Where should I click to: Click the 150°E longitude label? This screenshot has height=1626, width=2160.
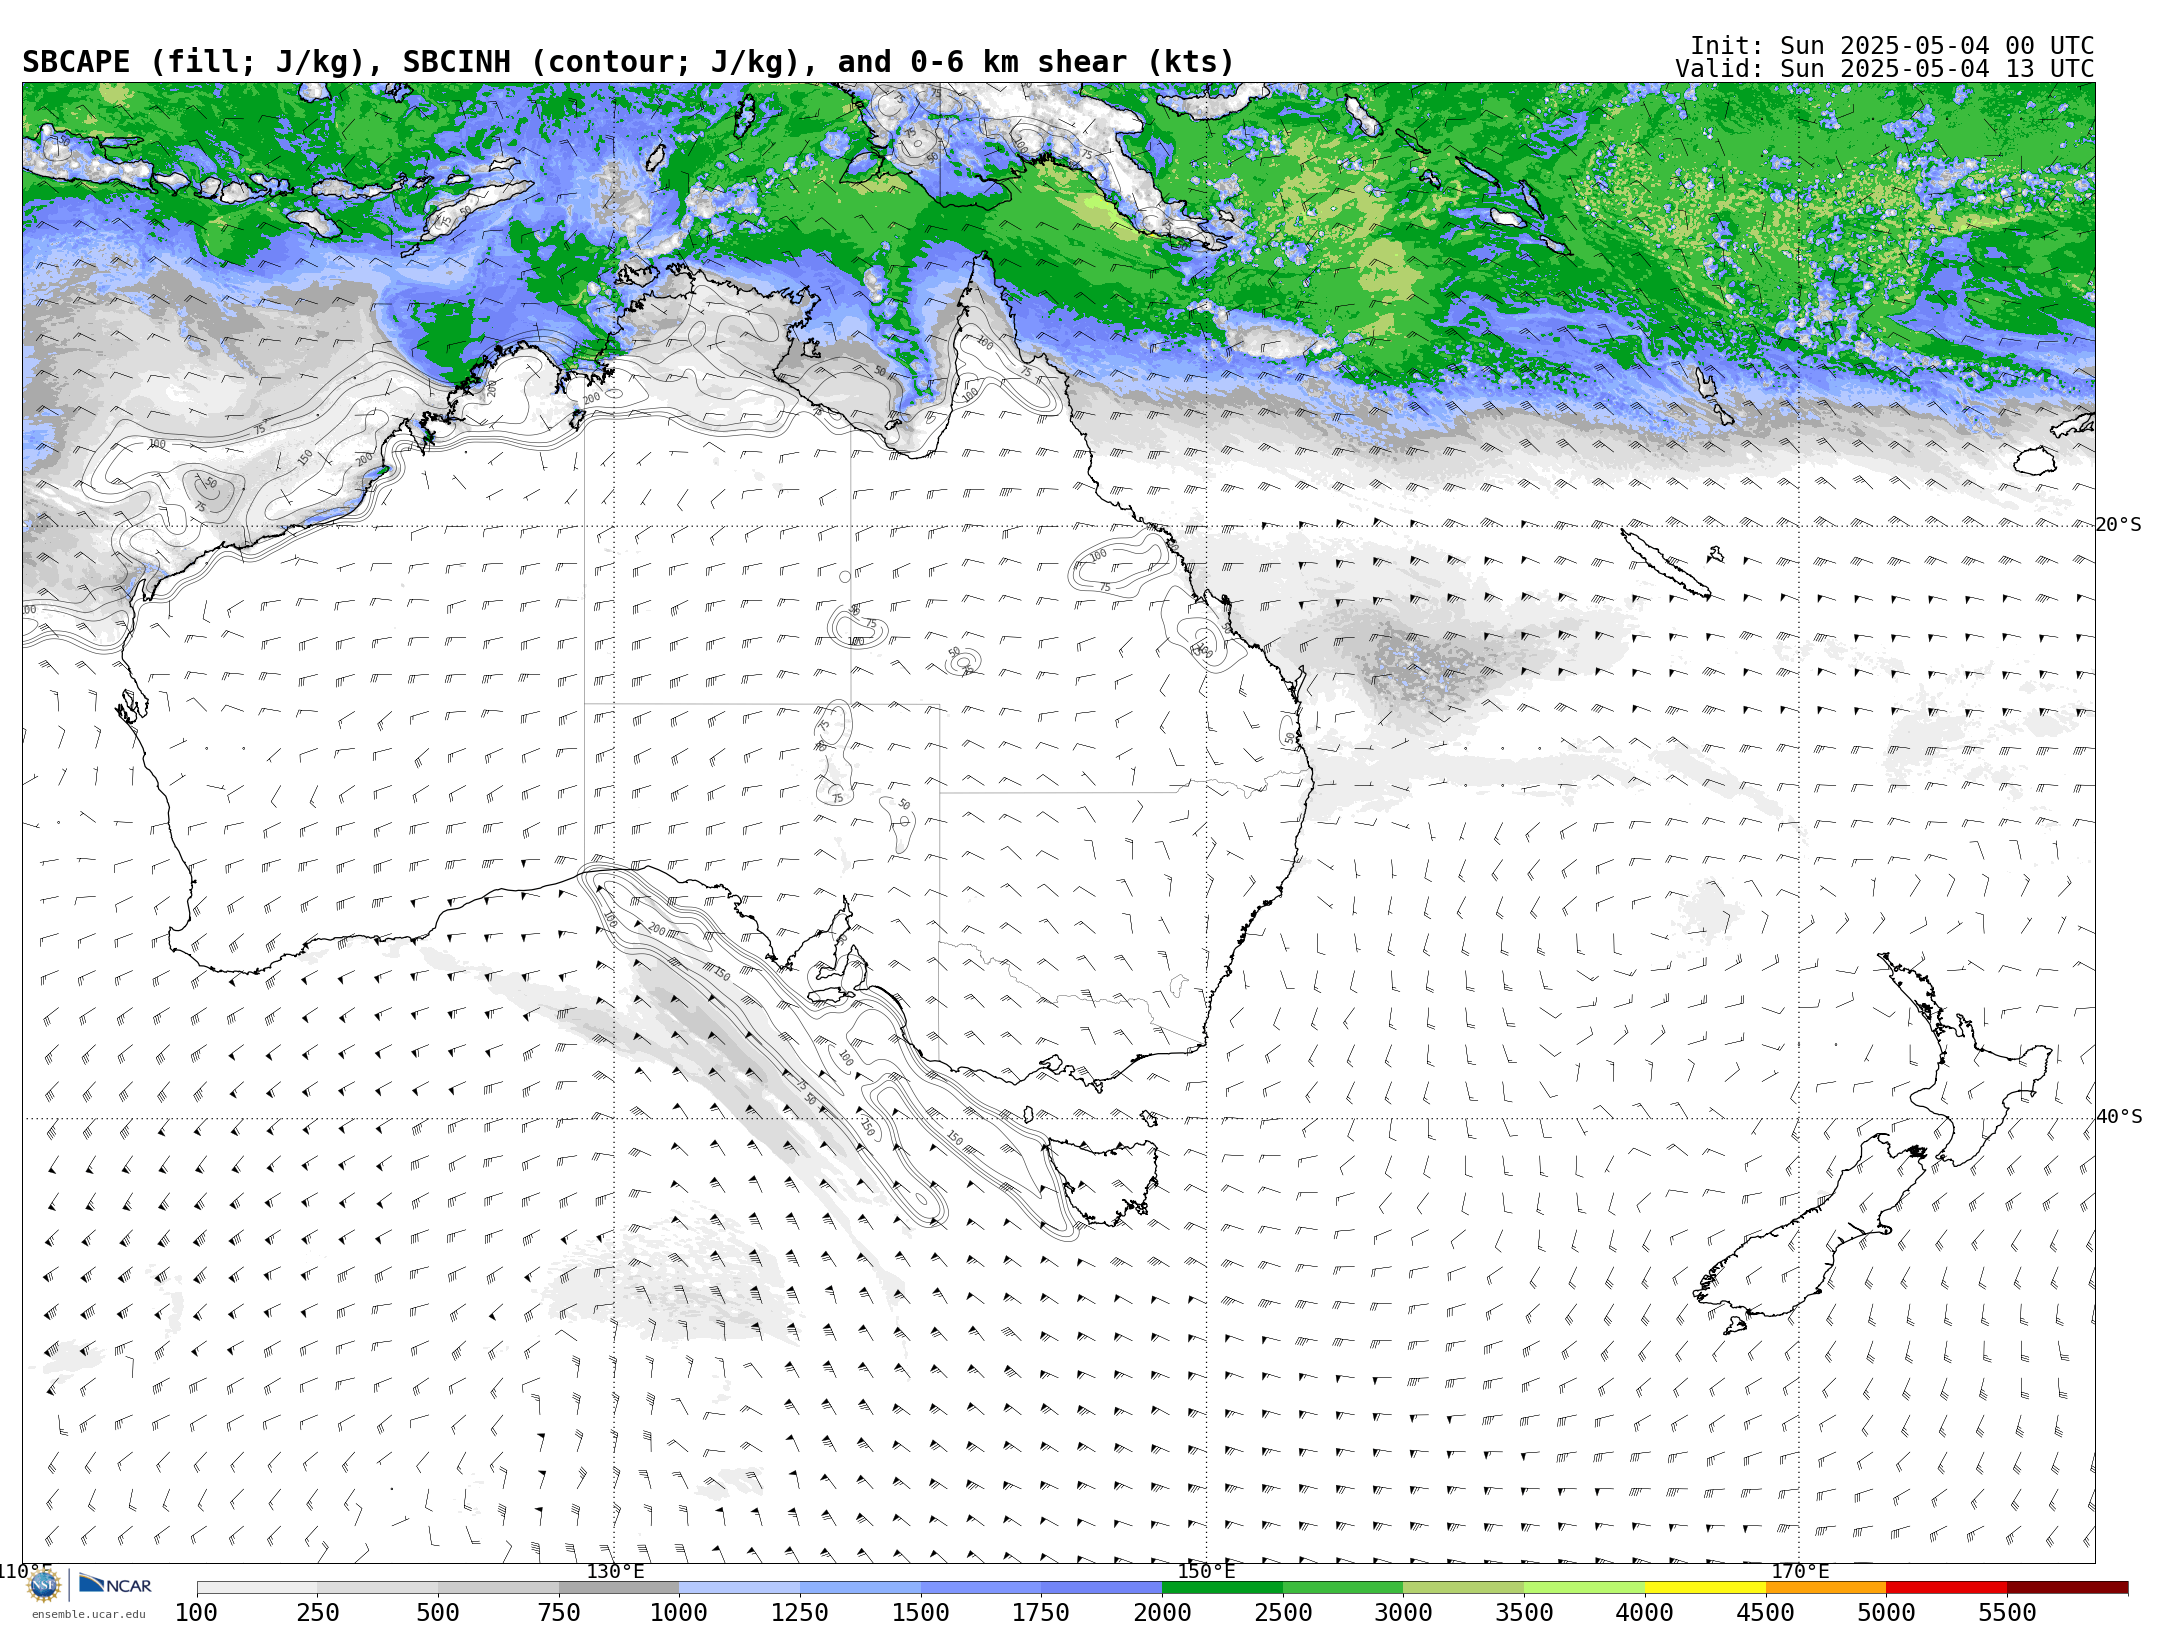point(1206,1571)
